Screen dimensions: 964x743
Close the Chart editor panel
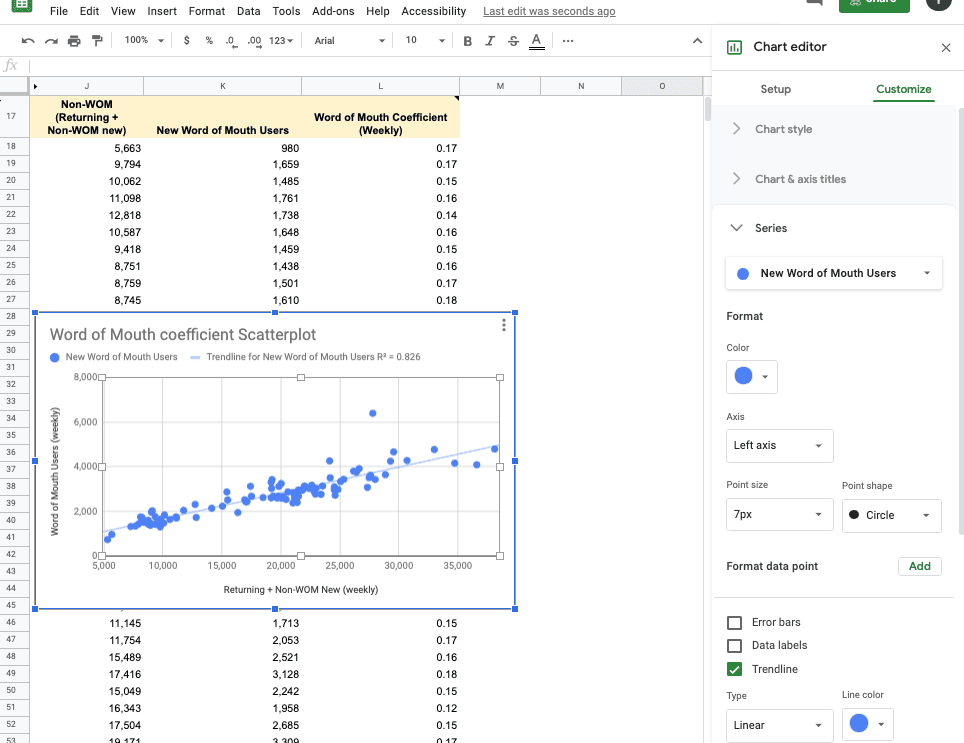pos(946,47)
